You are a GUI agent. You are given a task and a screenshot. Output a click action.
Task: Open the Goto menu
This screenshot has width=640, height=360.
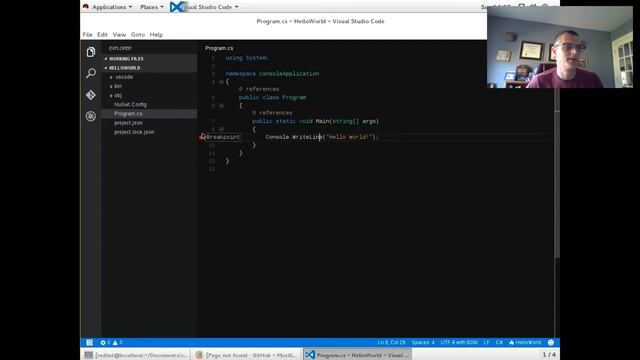138,35
